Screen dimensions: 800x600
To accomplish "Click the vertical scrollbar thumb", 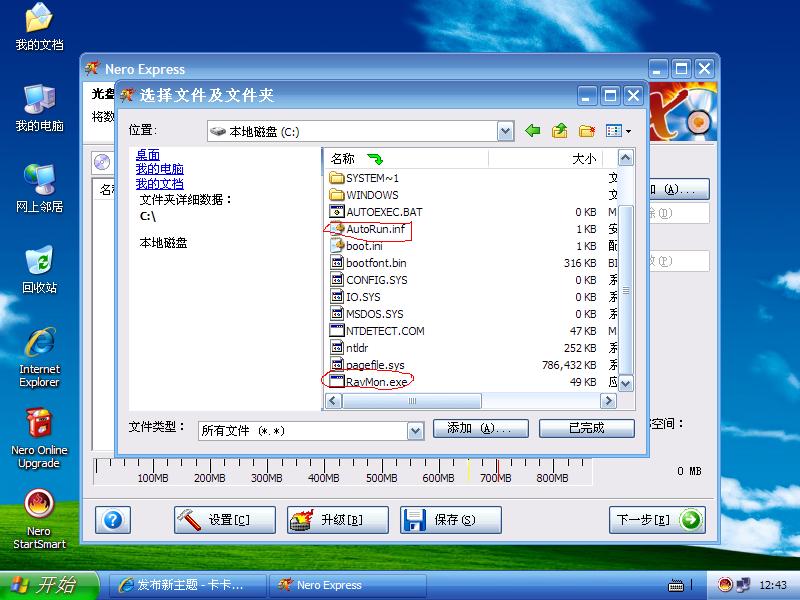I will coord(626,290).
